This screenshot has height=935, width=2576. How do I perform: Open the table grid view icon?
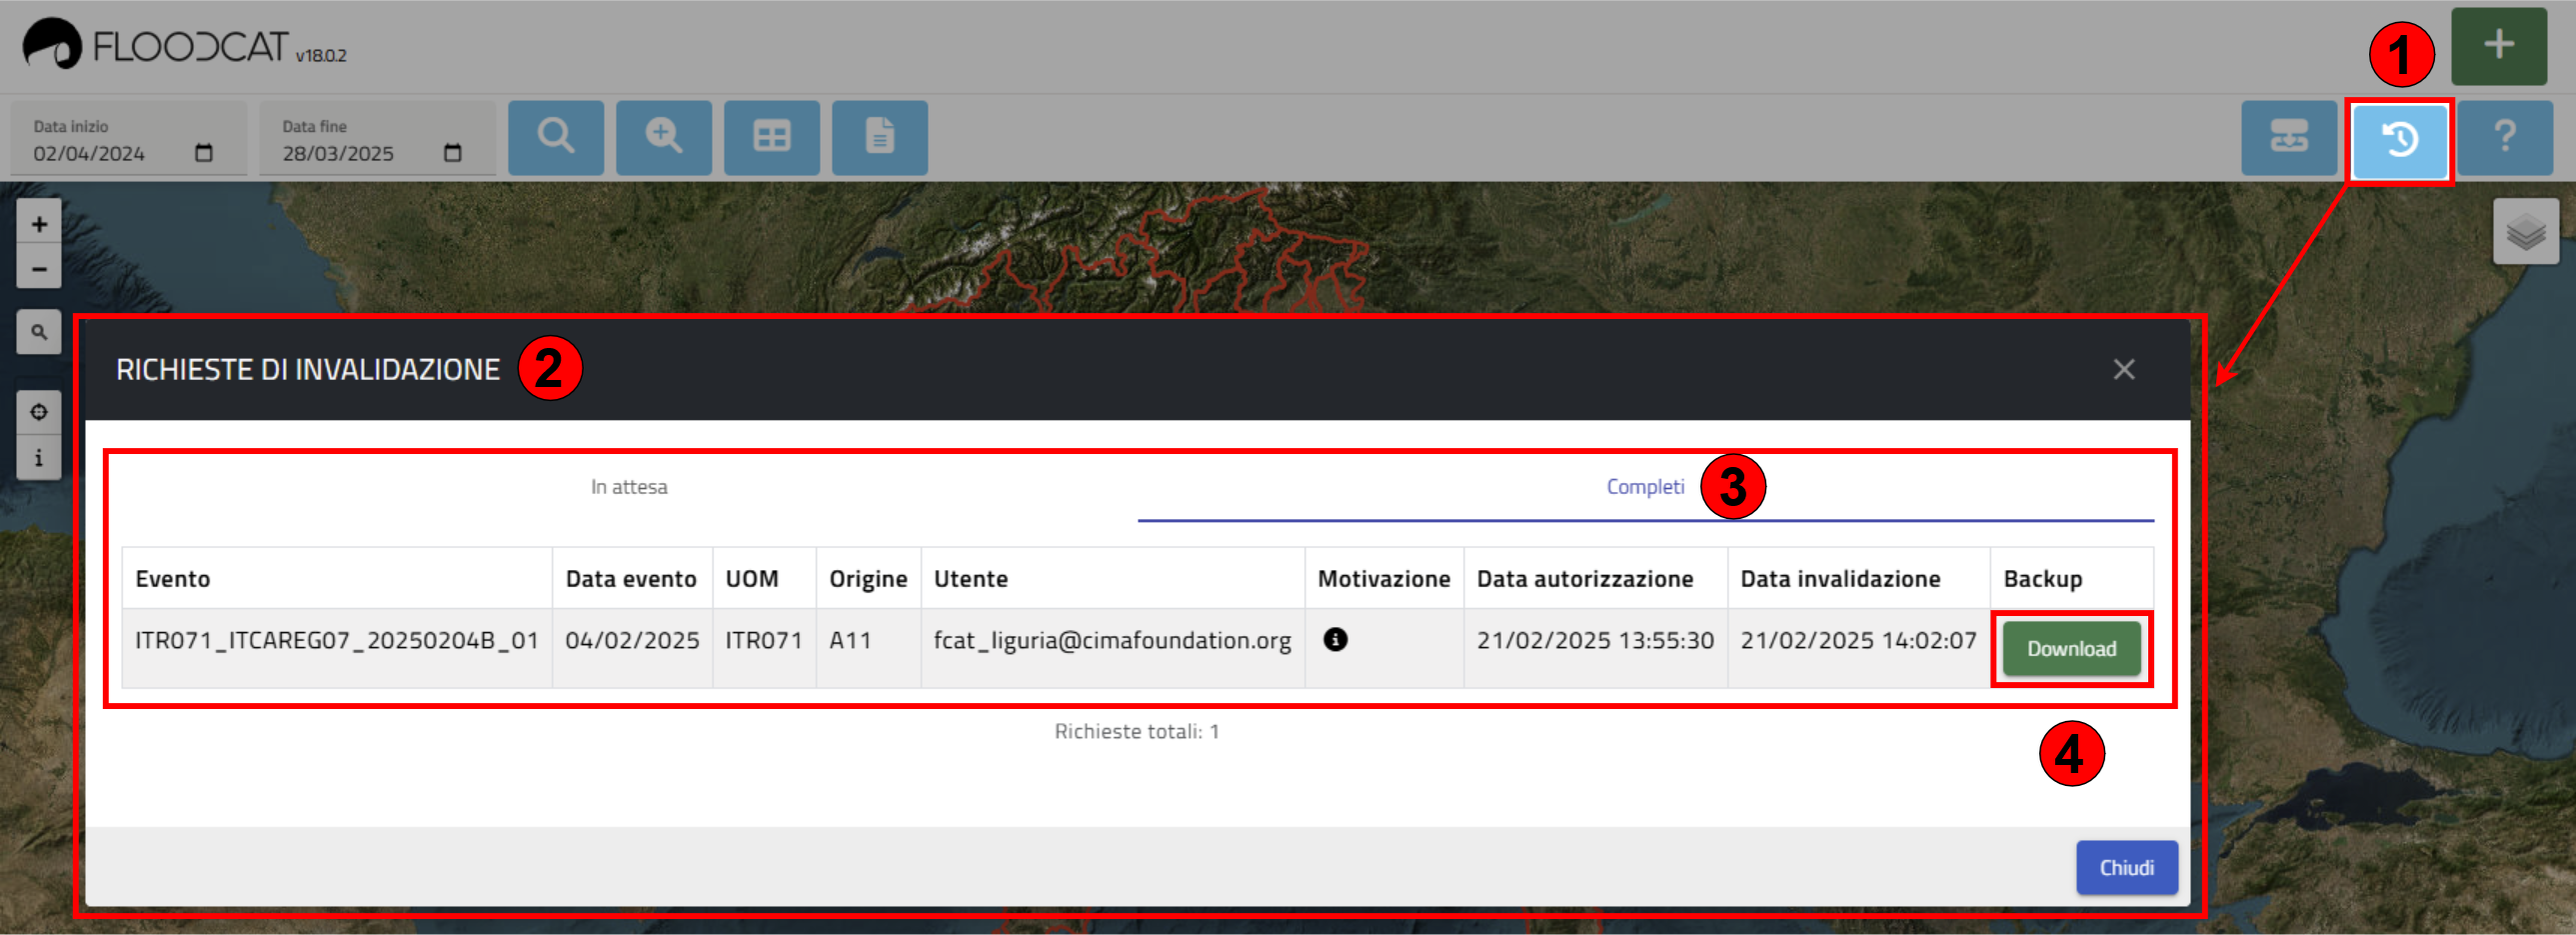click(771, 137)
